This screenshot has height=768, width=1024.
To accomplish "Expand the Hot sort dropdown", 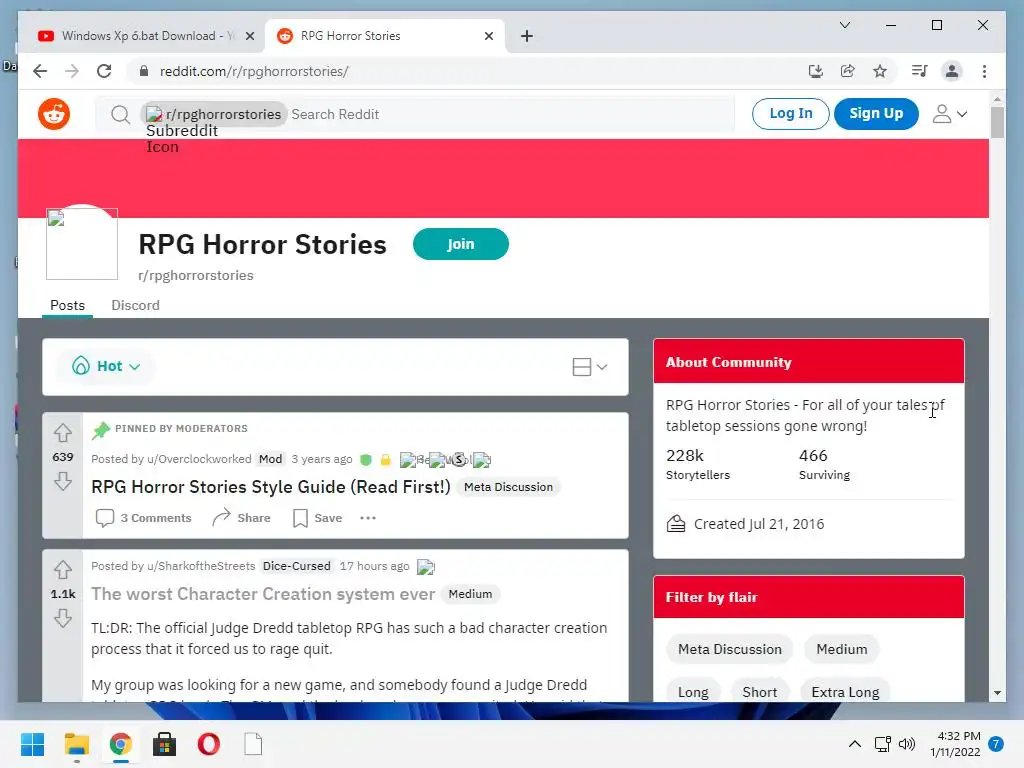I will click(106, 366).
